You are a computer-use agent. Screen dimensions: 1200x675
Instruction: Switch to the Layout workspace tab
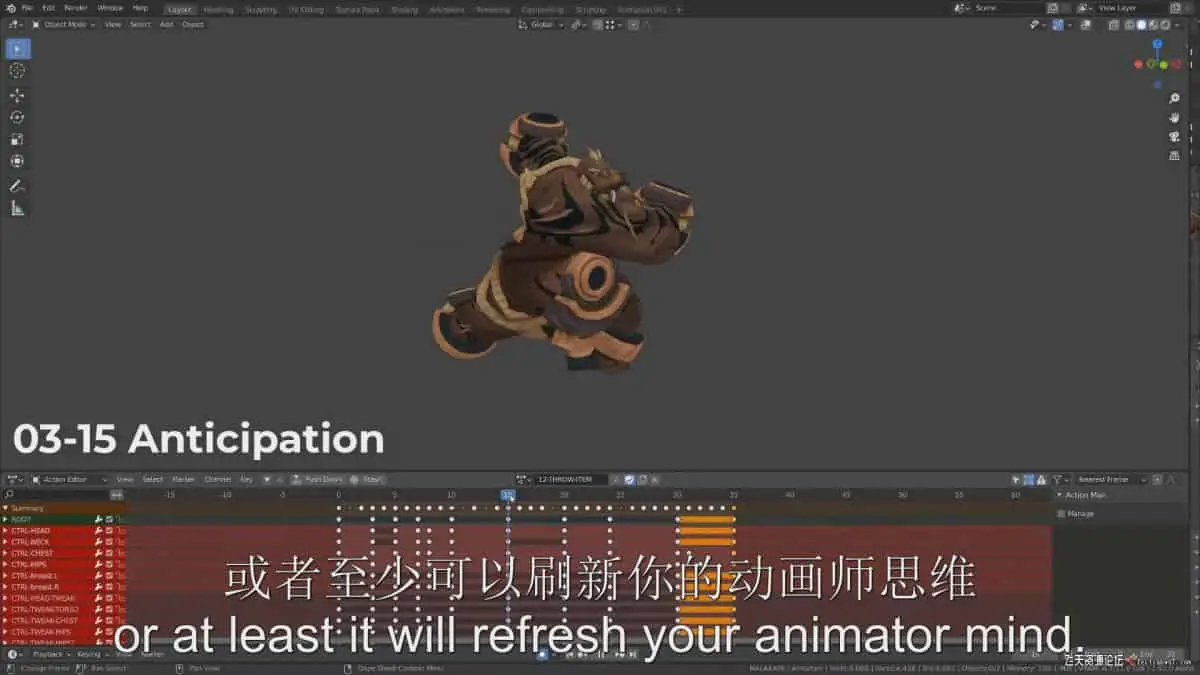click(179, 9)
